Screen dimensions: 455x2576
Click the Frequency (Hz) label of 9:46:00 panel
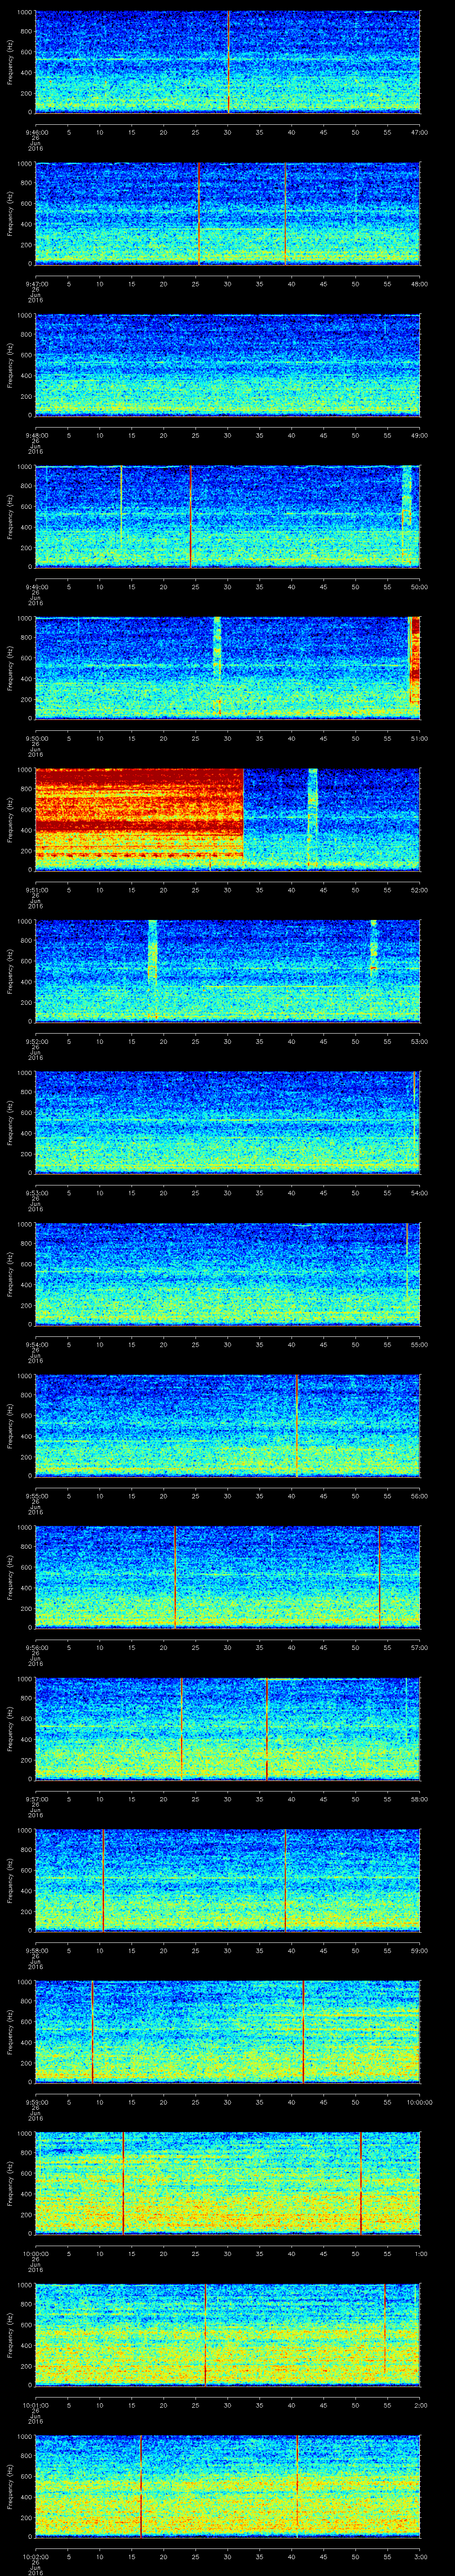tap(10, 62)
